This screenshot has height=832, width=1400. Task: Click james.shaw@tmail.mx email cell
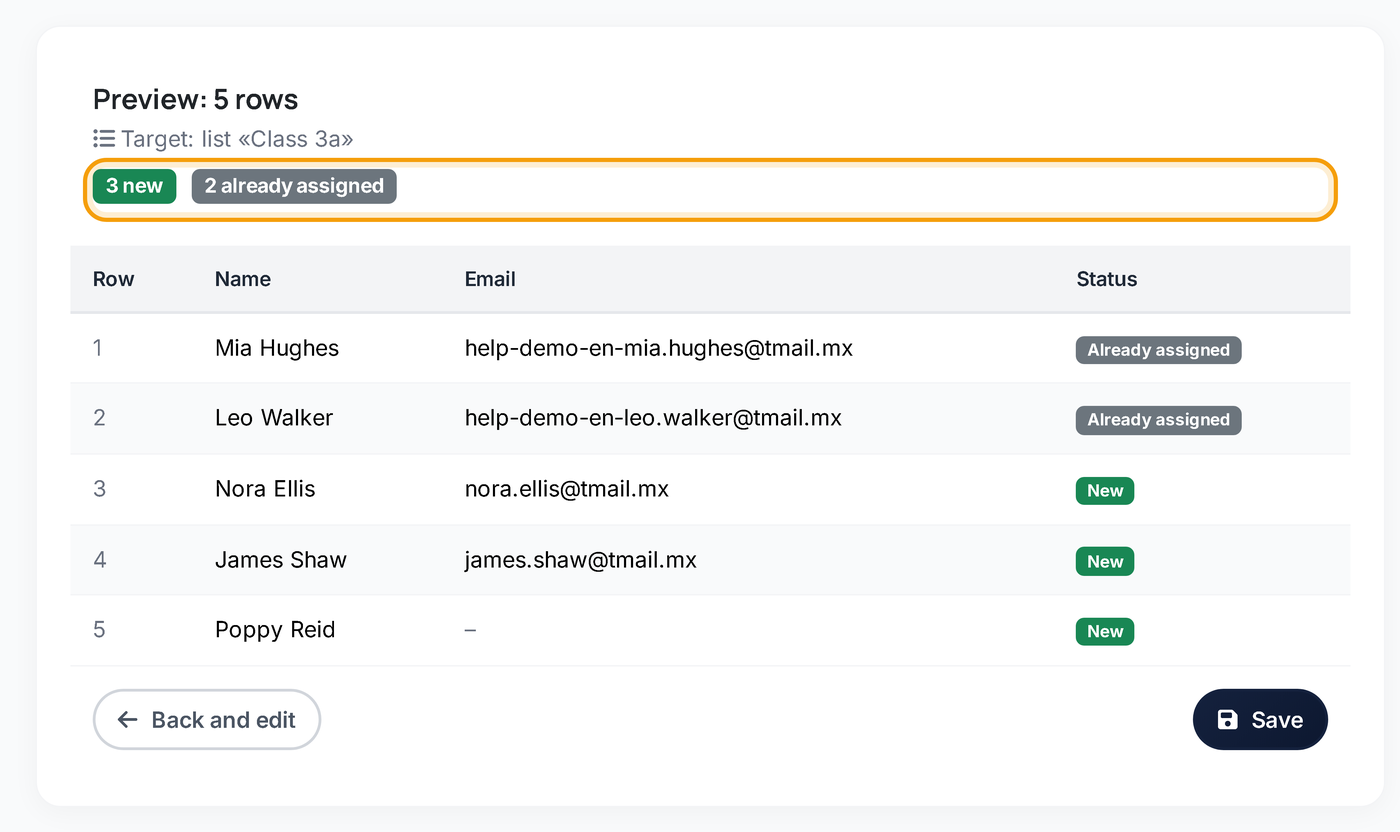point(581,560)
